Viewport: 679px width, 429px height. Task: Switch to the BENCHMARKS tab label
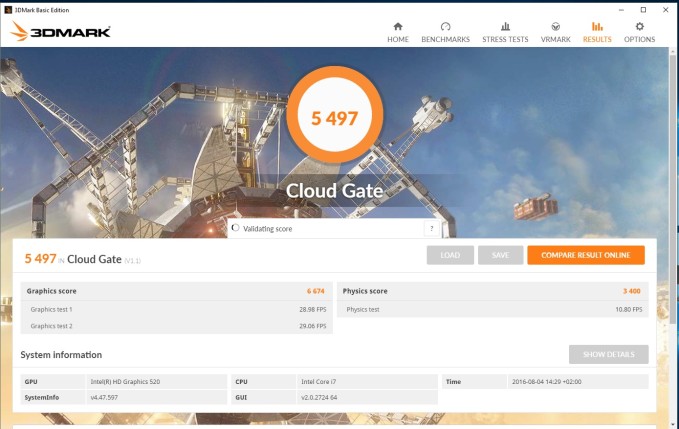point(446,39)
